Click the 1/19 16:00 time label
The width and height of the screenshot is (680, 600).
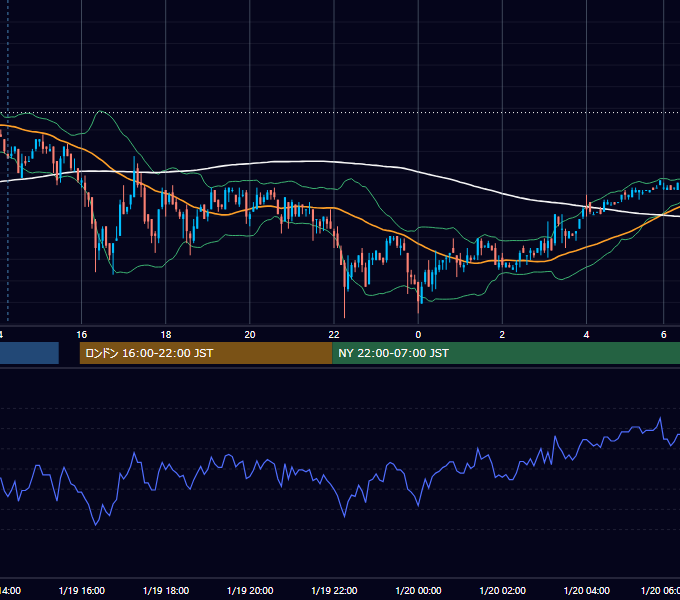[x=82, y=590]
